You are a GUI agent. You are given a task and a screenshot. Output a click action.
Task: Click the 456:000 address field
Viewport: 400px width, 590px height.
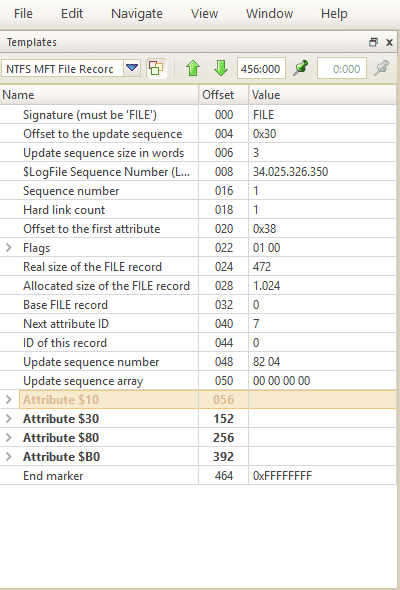pos(261,68)
